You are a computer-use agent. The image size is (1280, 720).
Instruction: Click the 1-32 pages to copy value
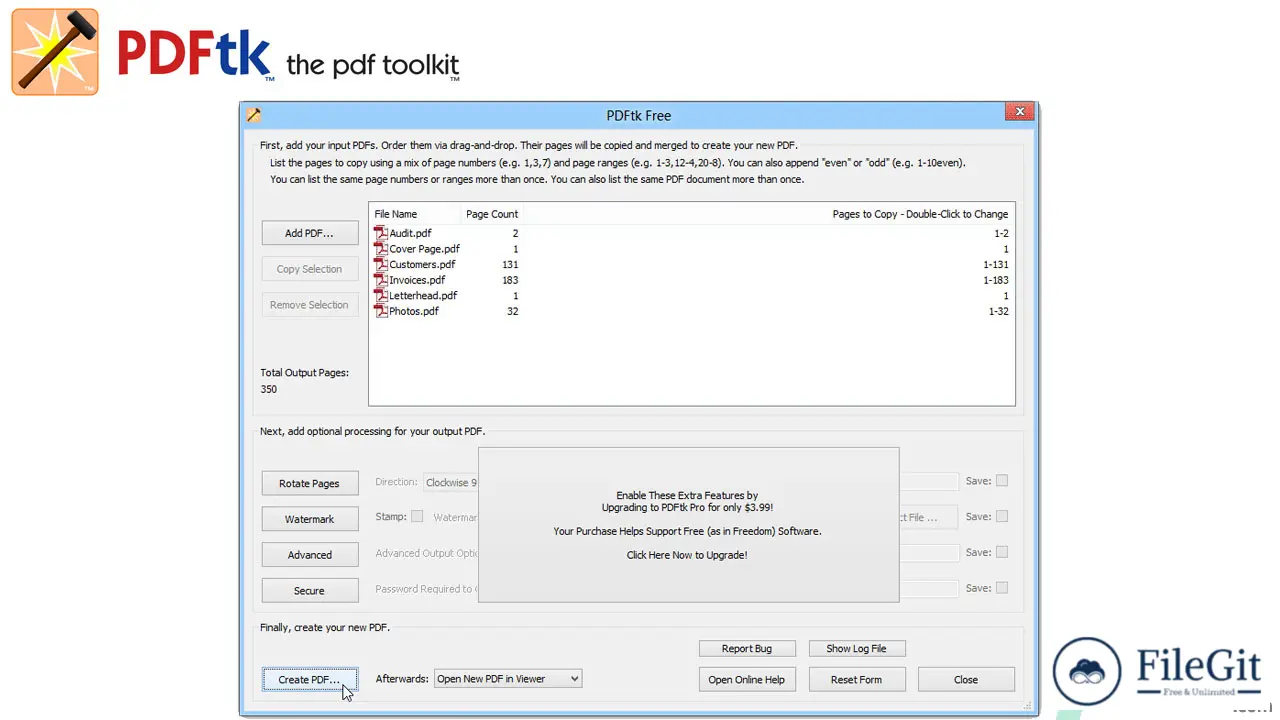coord(999,311)
